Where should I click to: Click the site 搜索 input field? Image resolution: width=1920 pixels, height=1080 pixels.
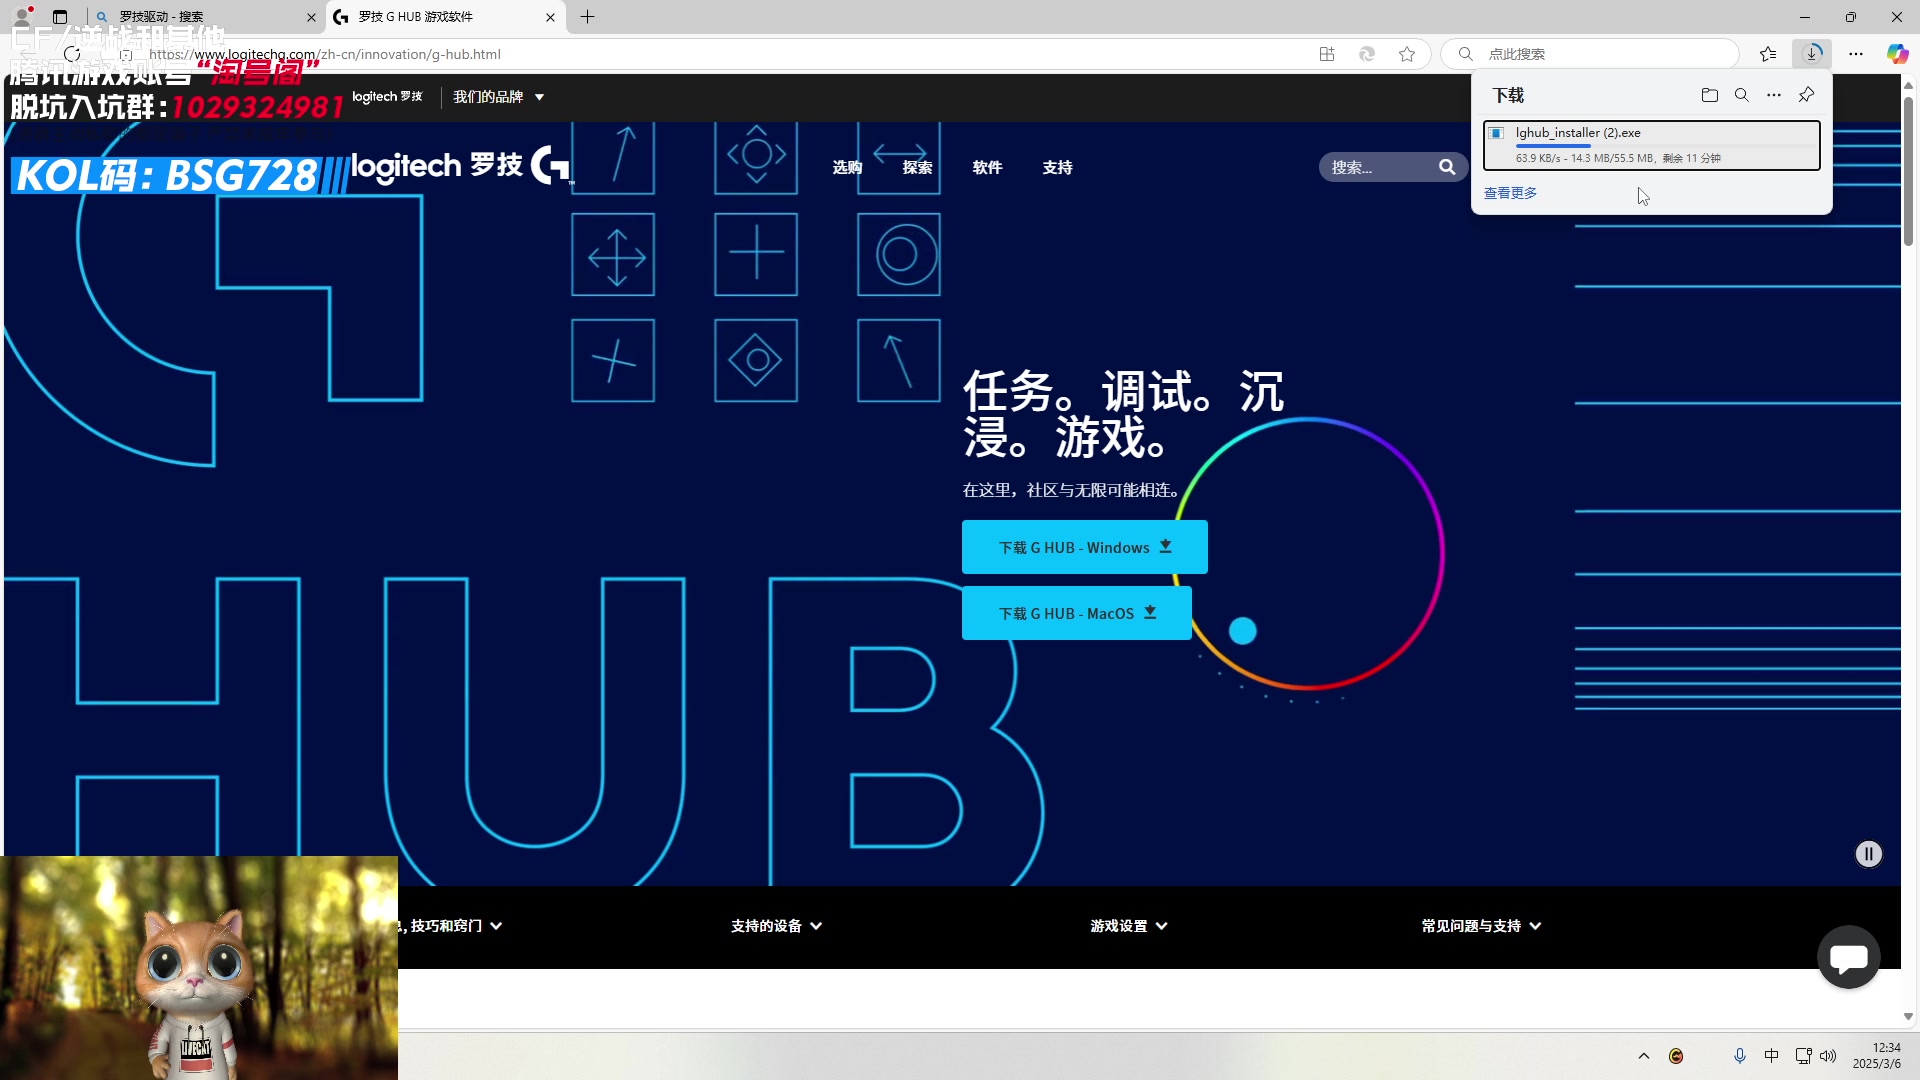click(1380, 167)
